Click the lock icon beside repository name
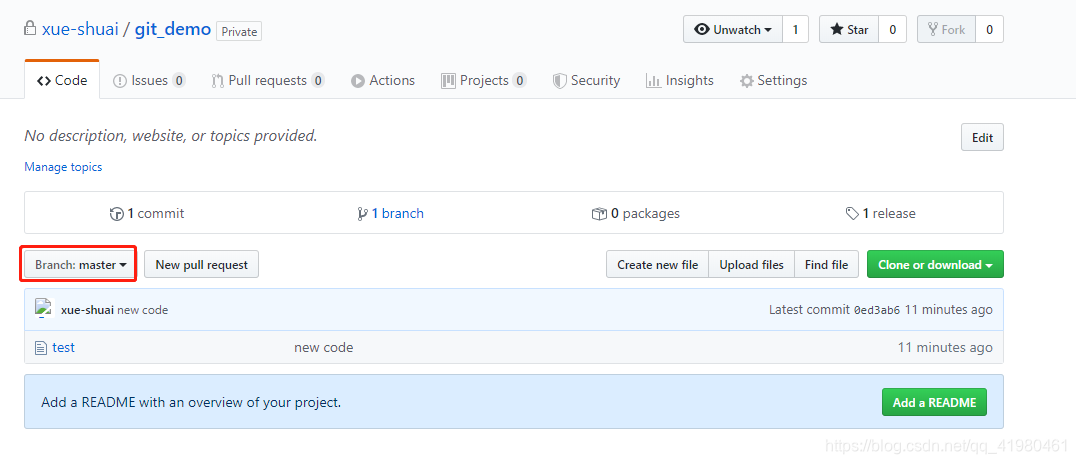Viewport: 1076px width, 464px height. (x=30, y=29)
